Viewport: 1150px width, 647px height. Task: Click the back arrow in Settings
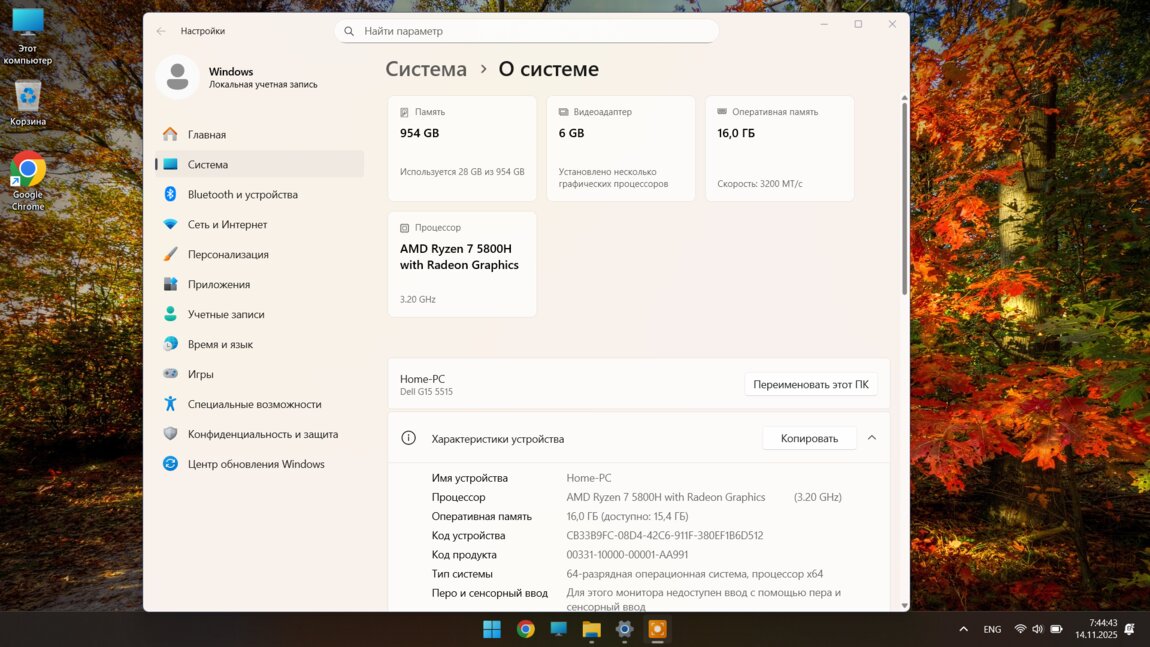[x=161, y=31]
